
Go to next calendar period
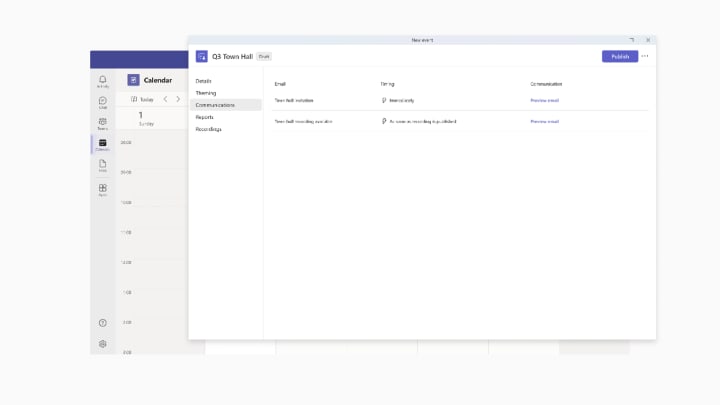pos(178,99)
